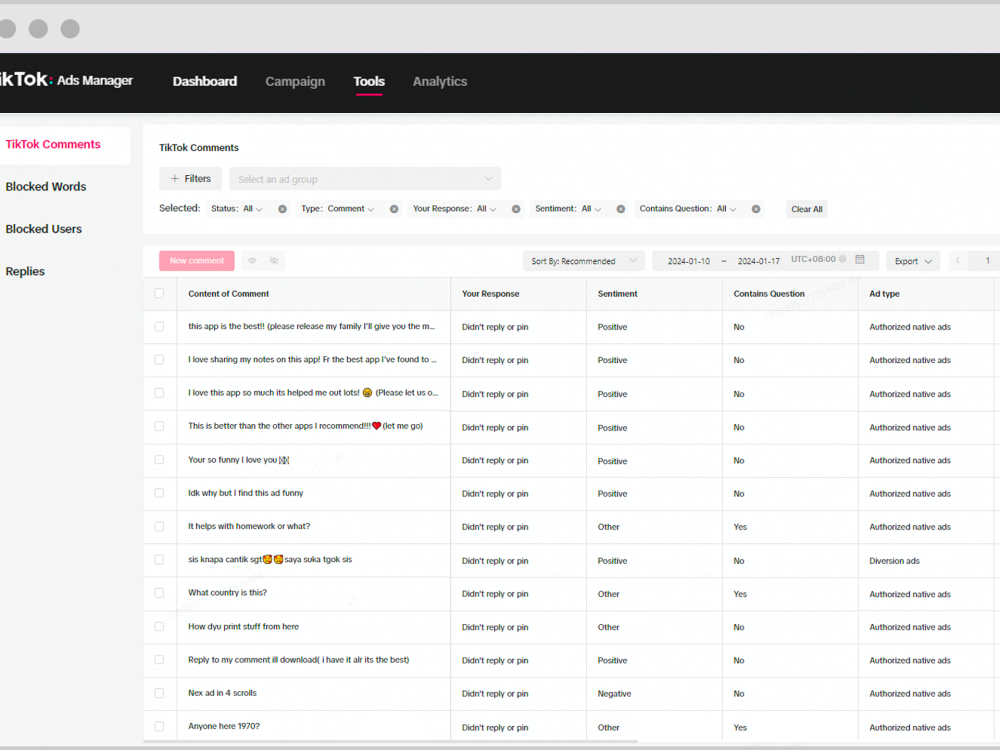Check the 'I love sharing my notes' comment
The height and width of the screenshot is (750, 1000).
pos(159,360)
